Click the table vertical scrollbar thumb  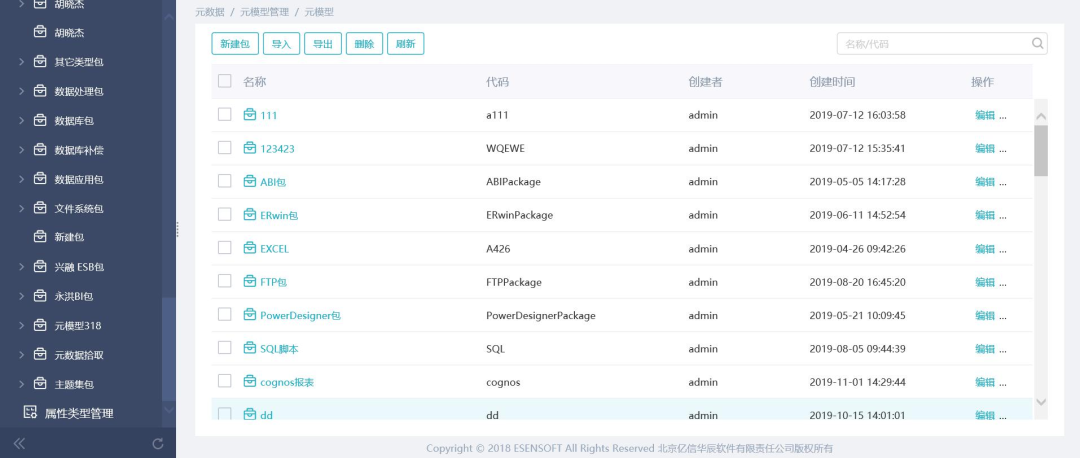(1040, 150)
